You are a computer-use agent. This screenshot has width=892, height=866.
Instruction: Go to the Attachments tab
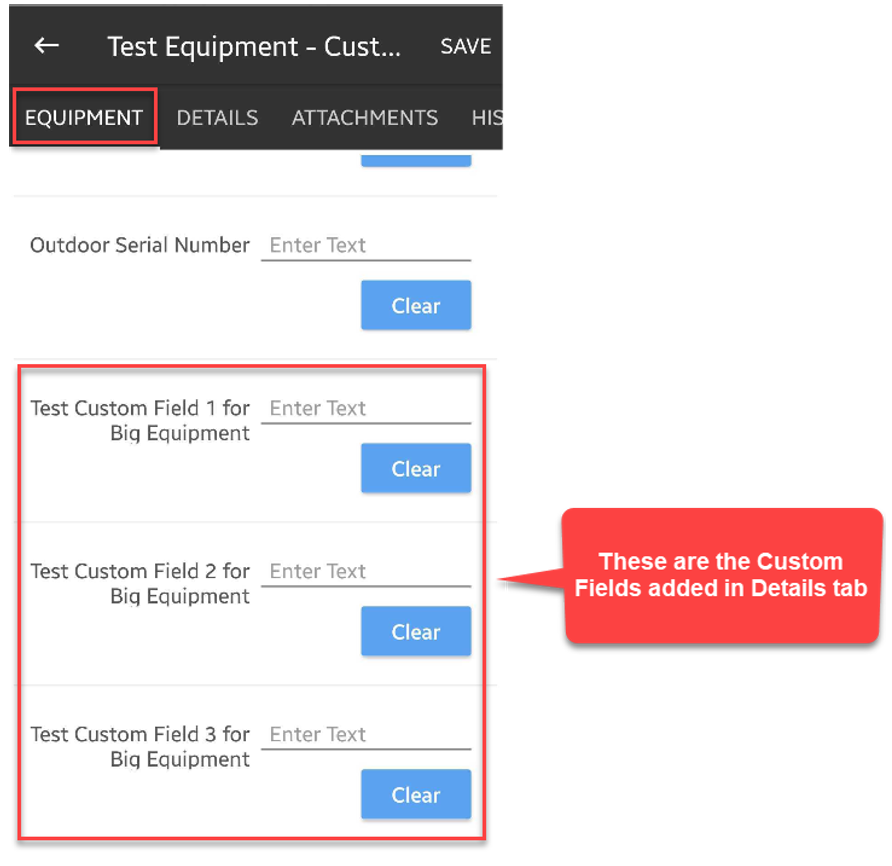(x=364, y=118)
